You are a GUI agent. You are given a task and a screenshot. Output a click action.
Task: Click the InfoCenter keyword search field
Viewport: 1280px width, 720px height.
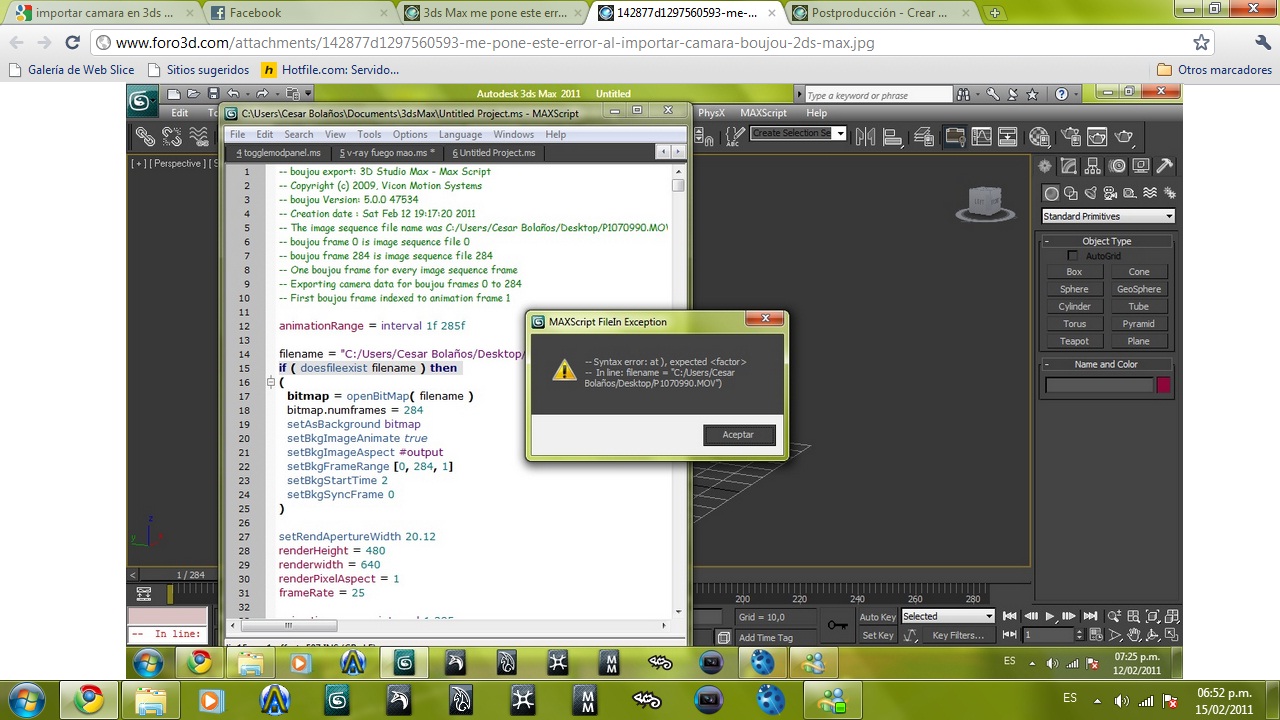[x=877, y=95]
